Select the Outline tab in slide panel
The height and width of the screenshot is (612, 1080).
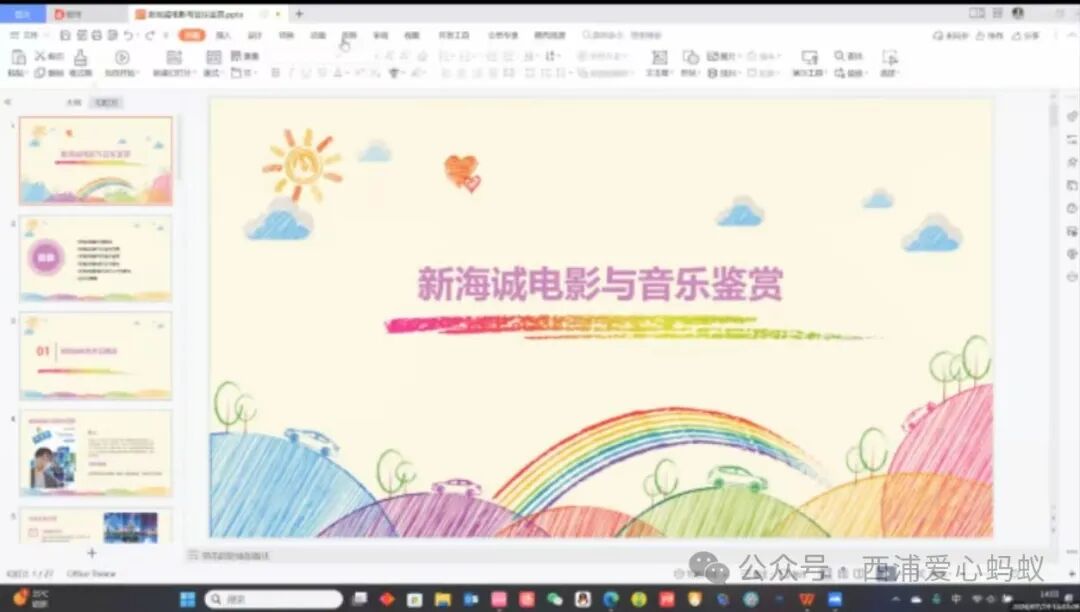coord(73,102)
